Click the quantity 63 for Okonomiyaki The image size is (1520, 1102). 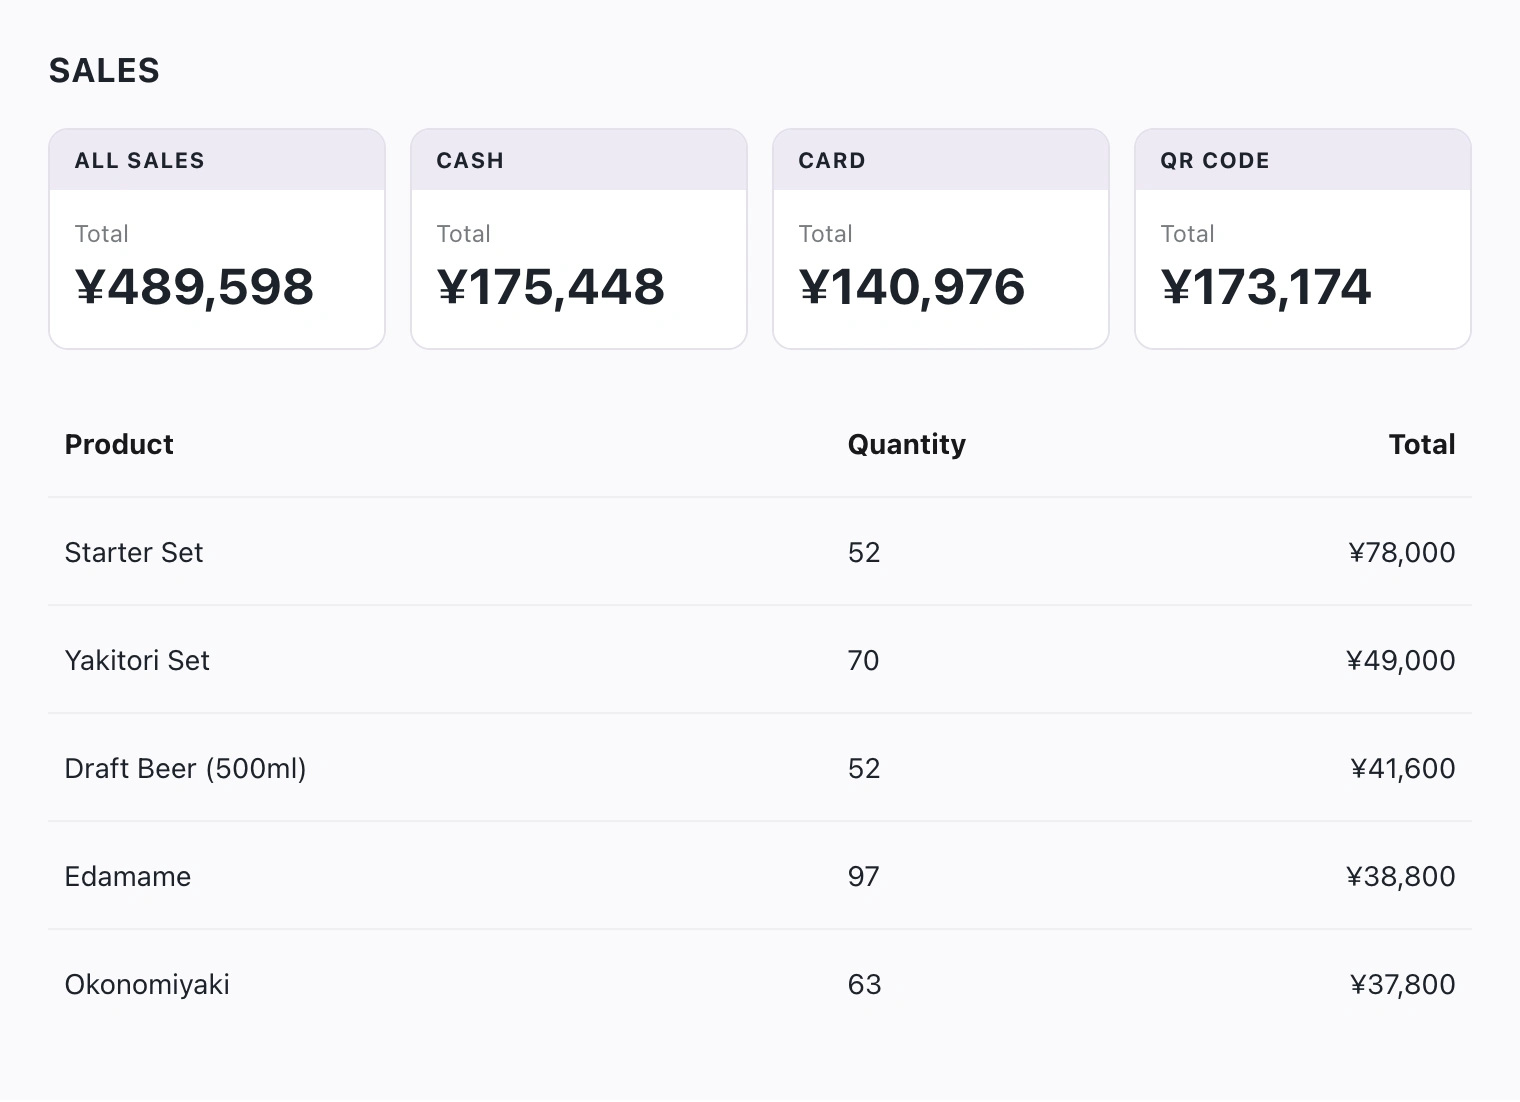click(865, 984)
